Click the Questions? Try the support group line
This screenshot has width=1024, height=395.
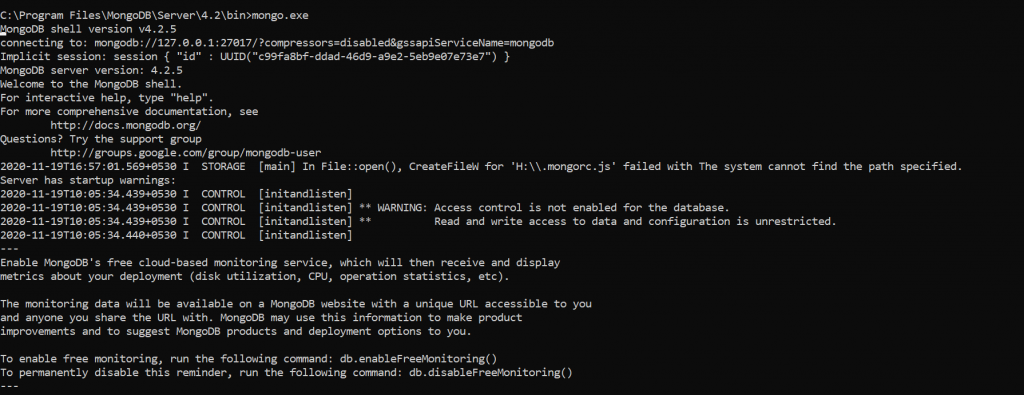pyautogui.click(x=101, y=139)
